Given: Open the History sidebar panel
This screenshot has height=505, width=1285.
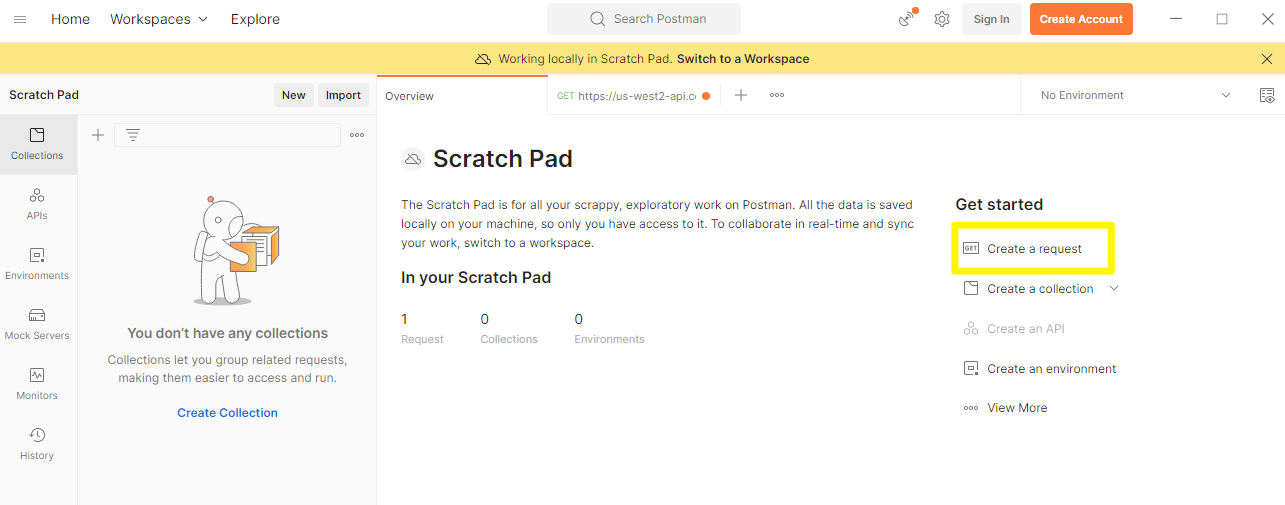Looking at the screenshot, I should 37,444.
